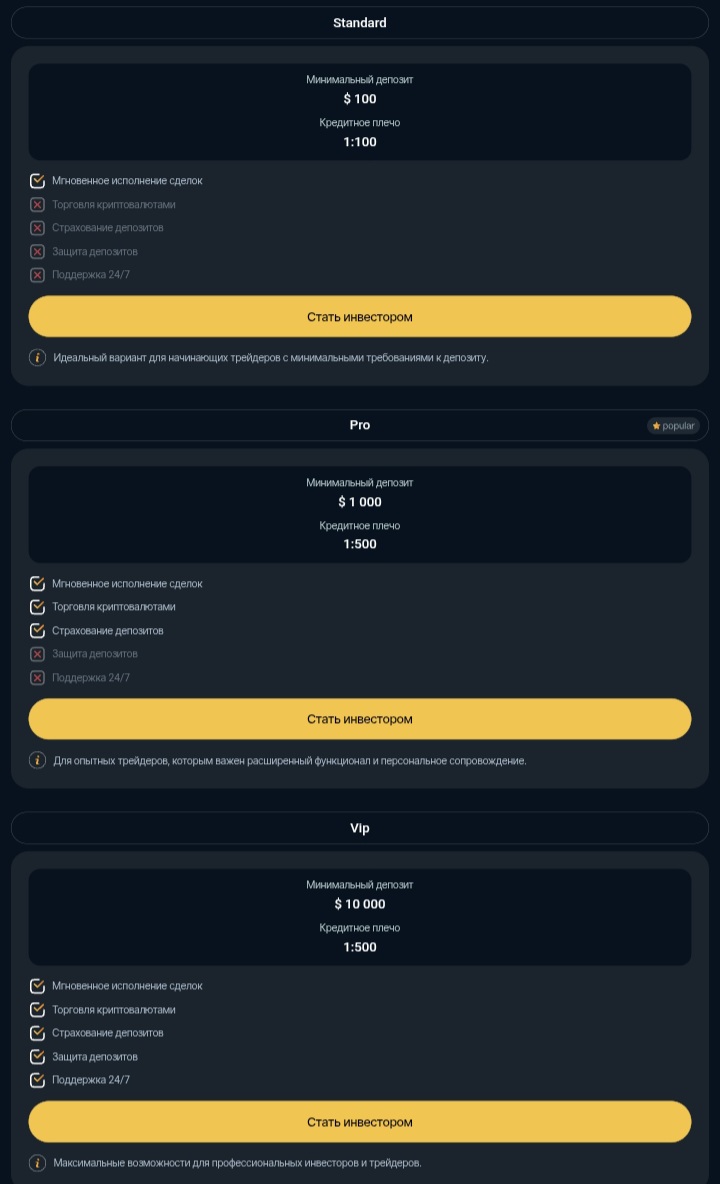
Task: Click red cross beside Pro's Поддержка 24/7
Action: (x=38, y=678)
